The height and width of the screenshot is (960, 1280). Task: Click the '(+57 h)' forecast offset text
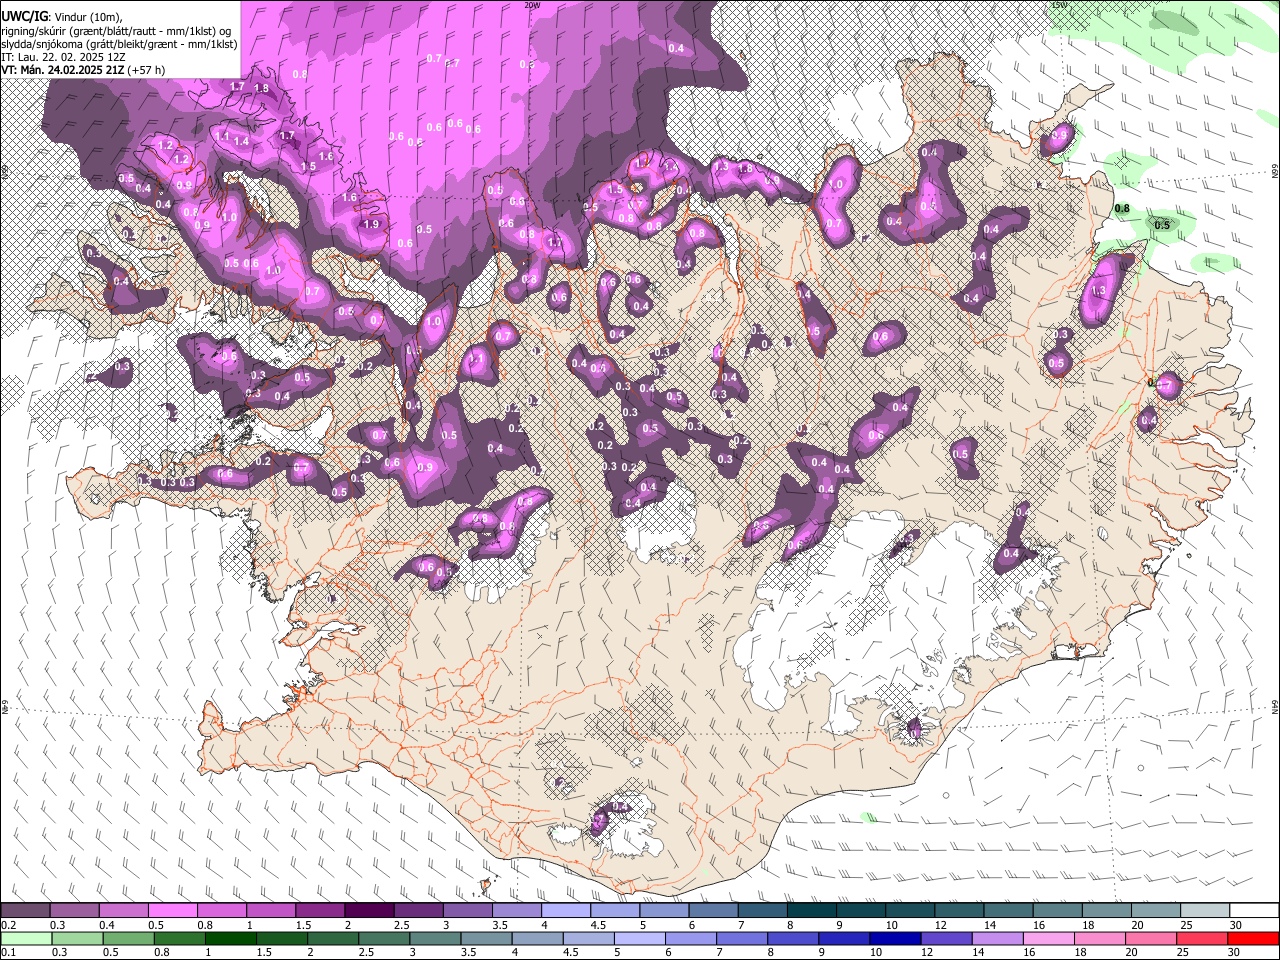click(146, 70)
